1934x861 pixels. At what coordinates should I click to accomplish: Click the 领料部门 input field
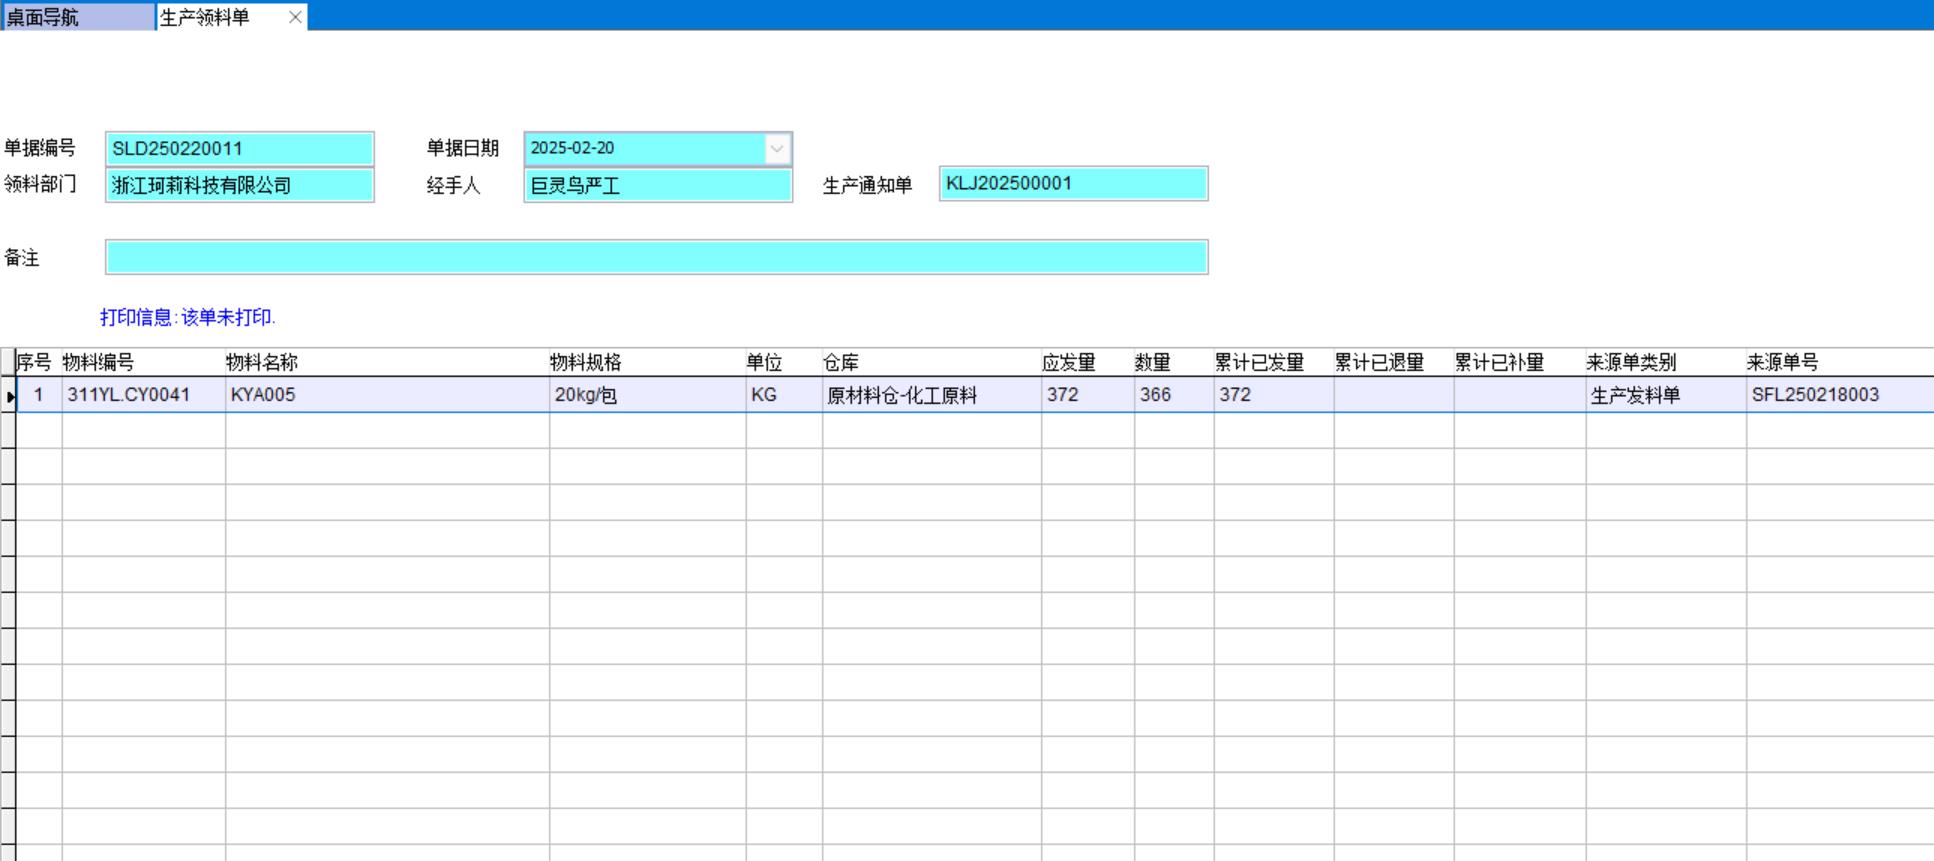(239, 186)
